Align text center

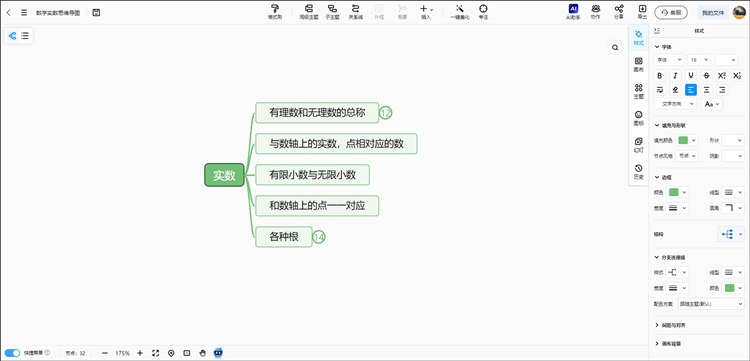[x=706, y=89]
